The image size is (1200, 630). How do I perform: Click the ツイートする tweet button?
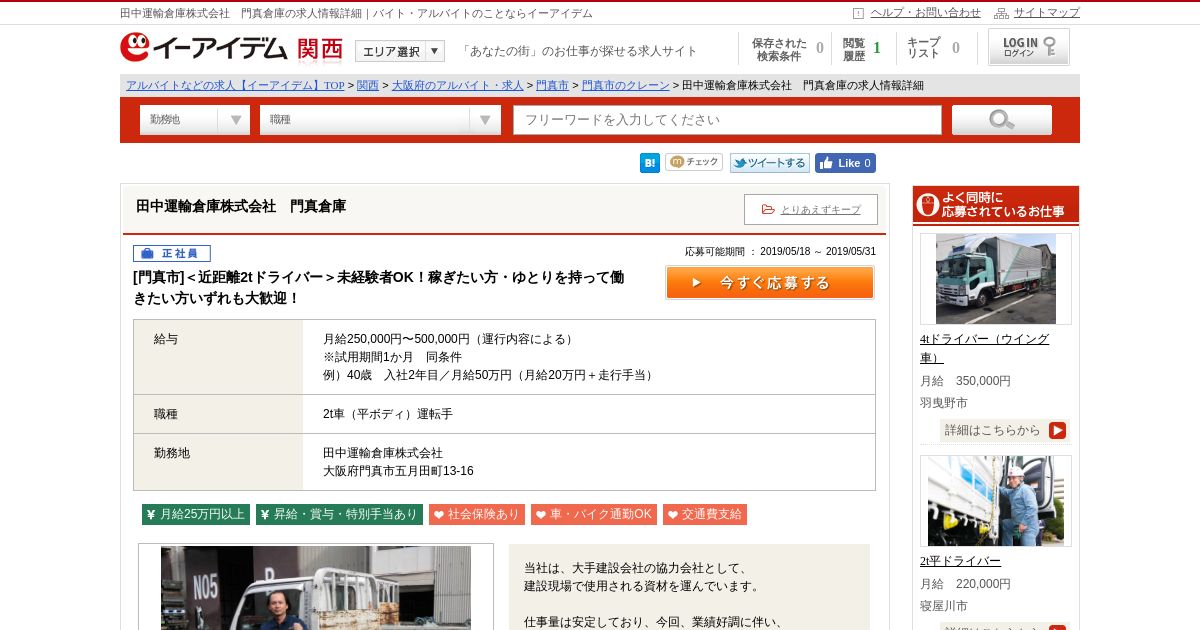[x=769, y=163]
